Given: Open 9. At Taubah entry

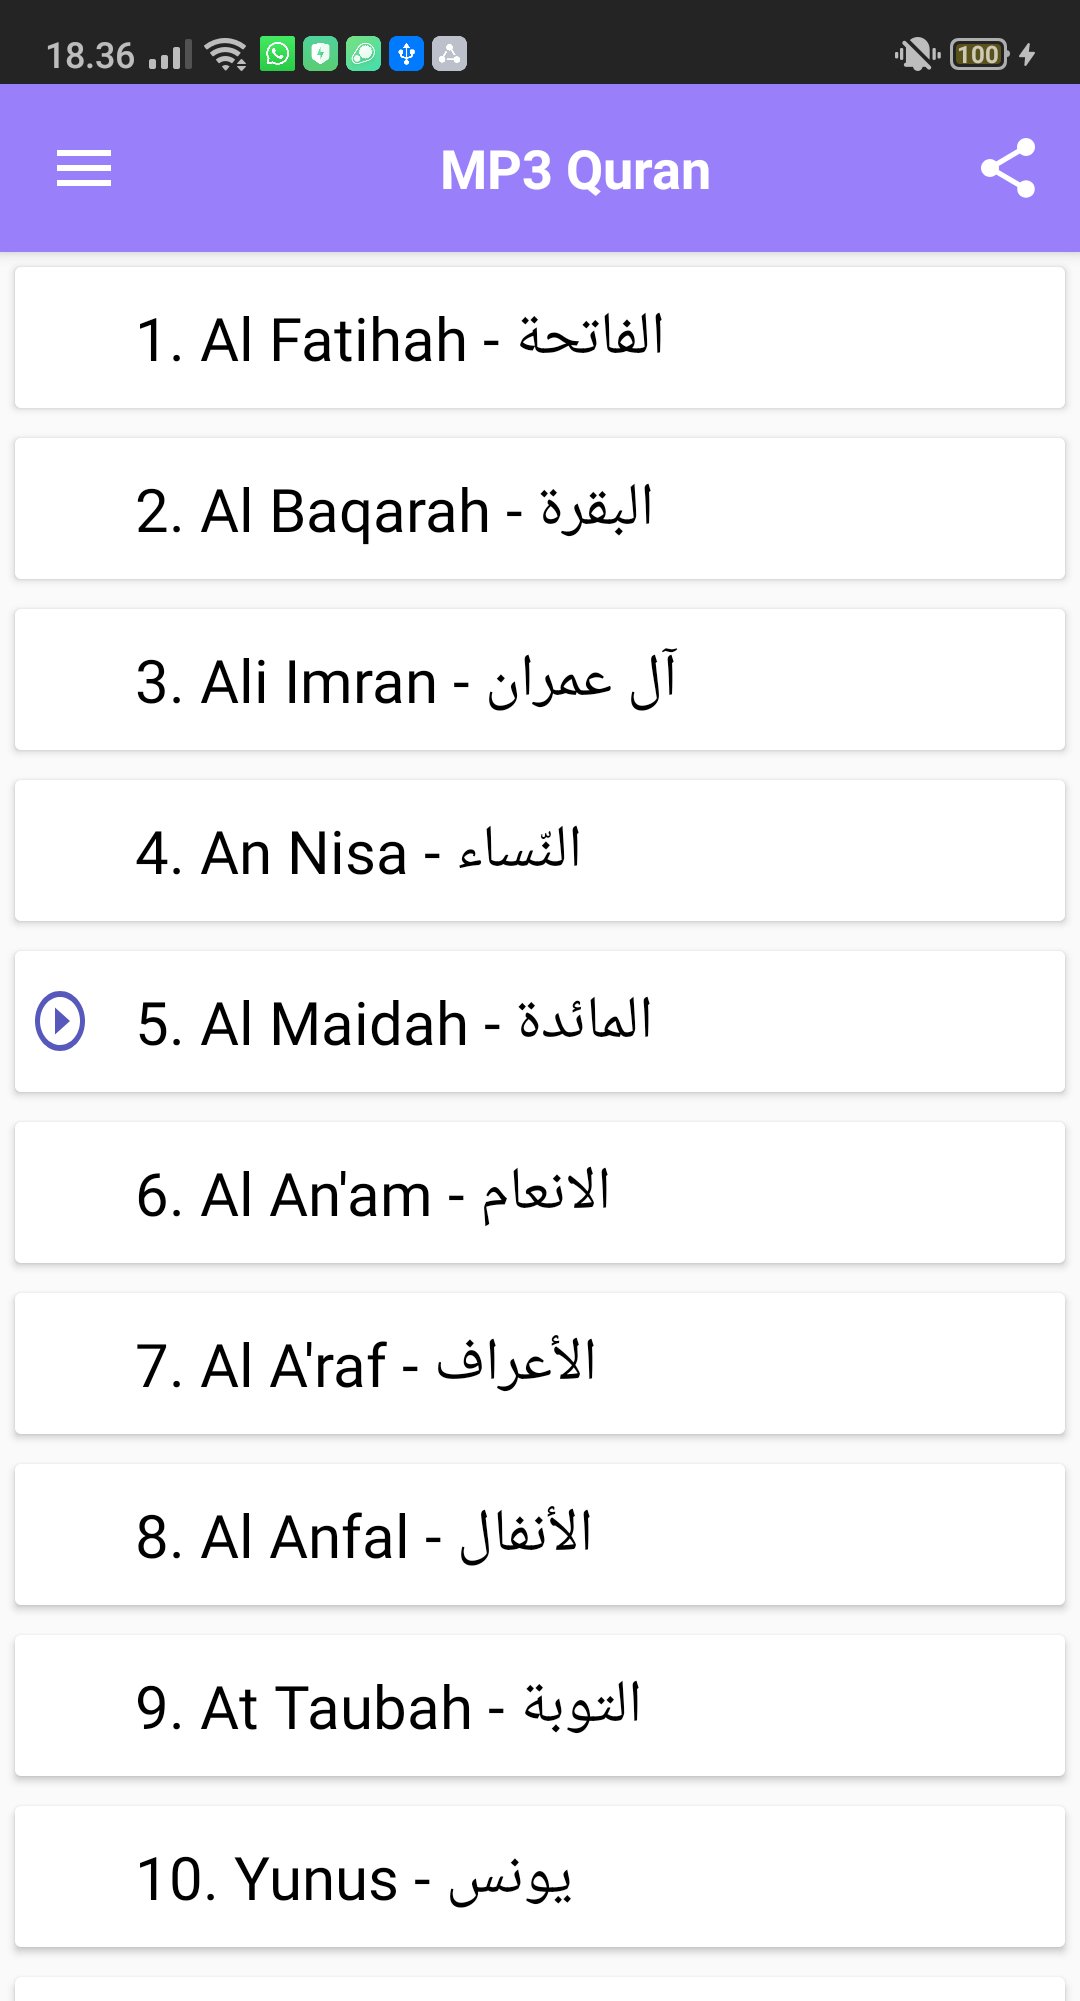Looking at the screenshot, I should [x=540, y=1706].
